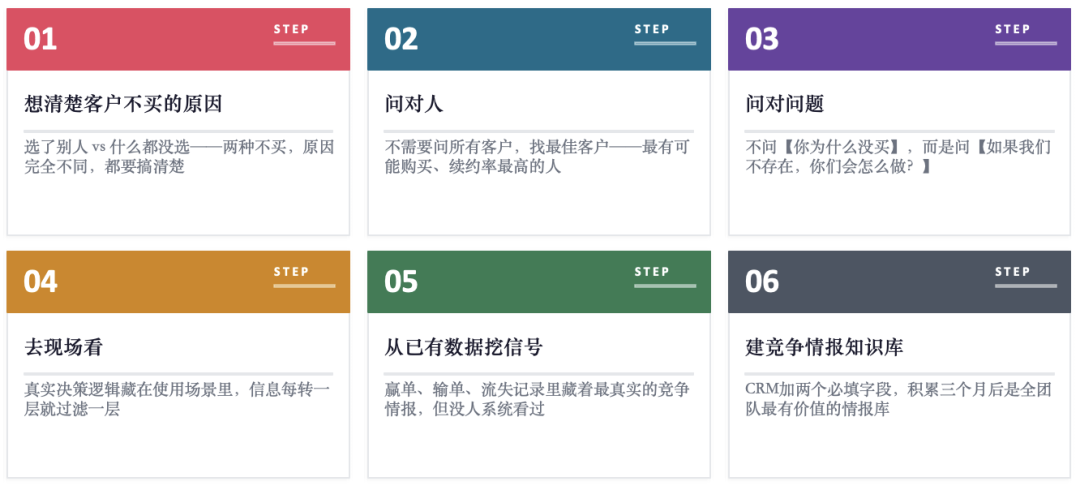1080x490 pixels.
Task: Select the heading 问对问题
Action: [785, 104]
